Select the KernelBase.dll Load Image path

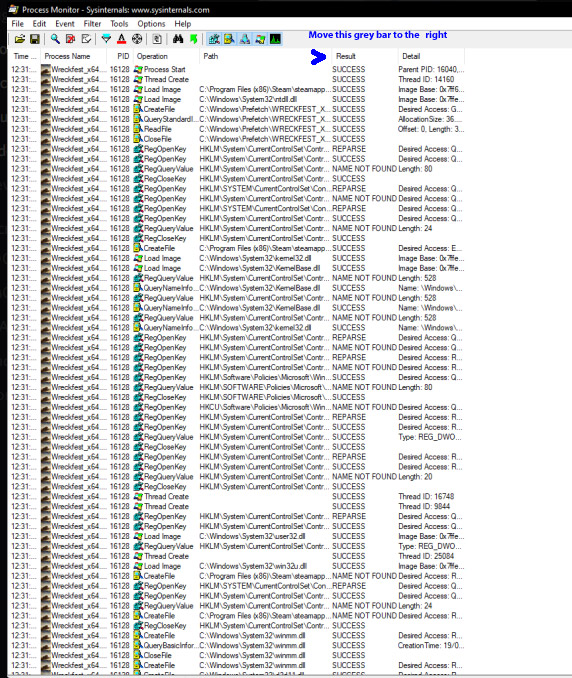259,268
